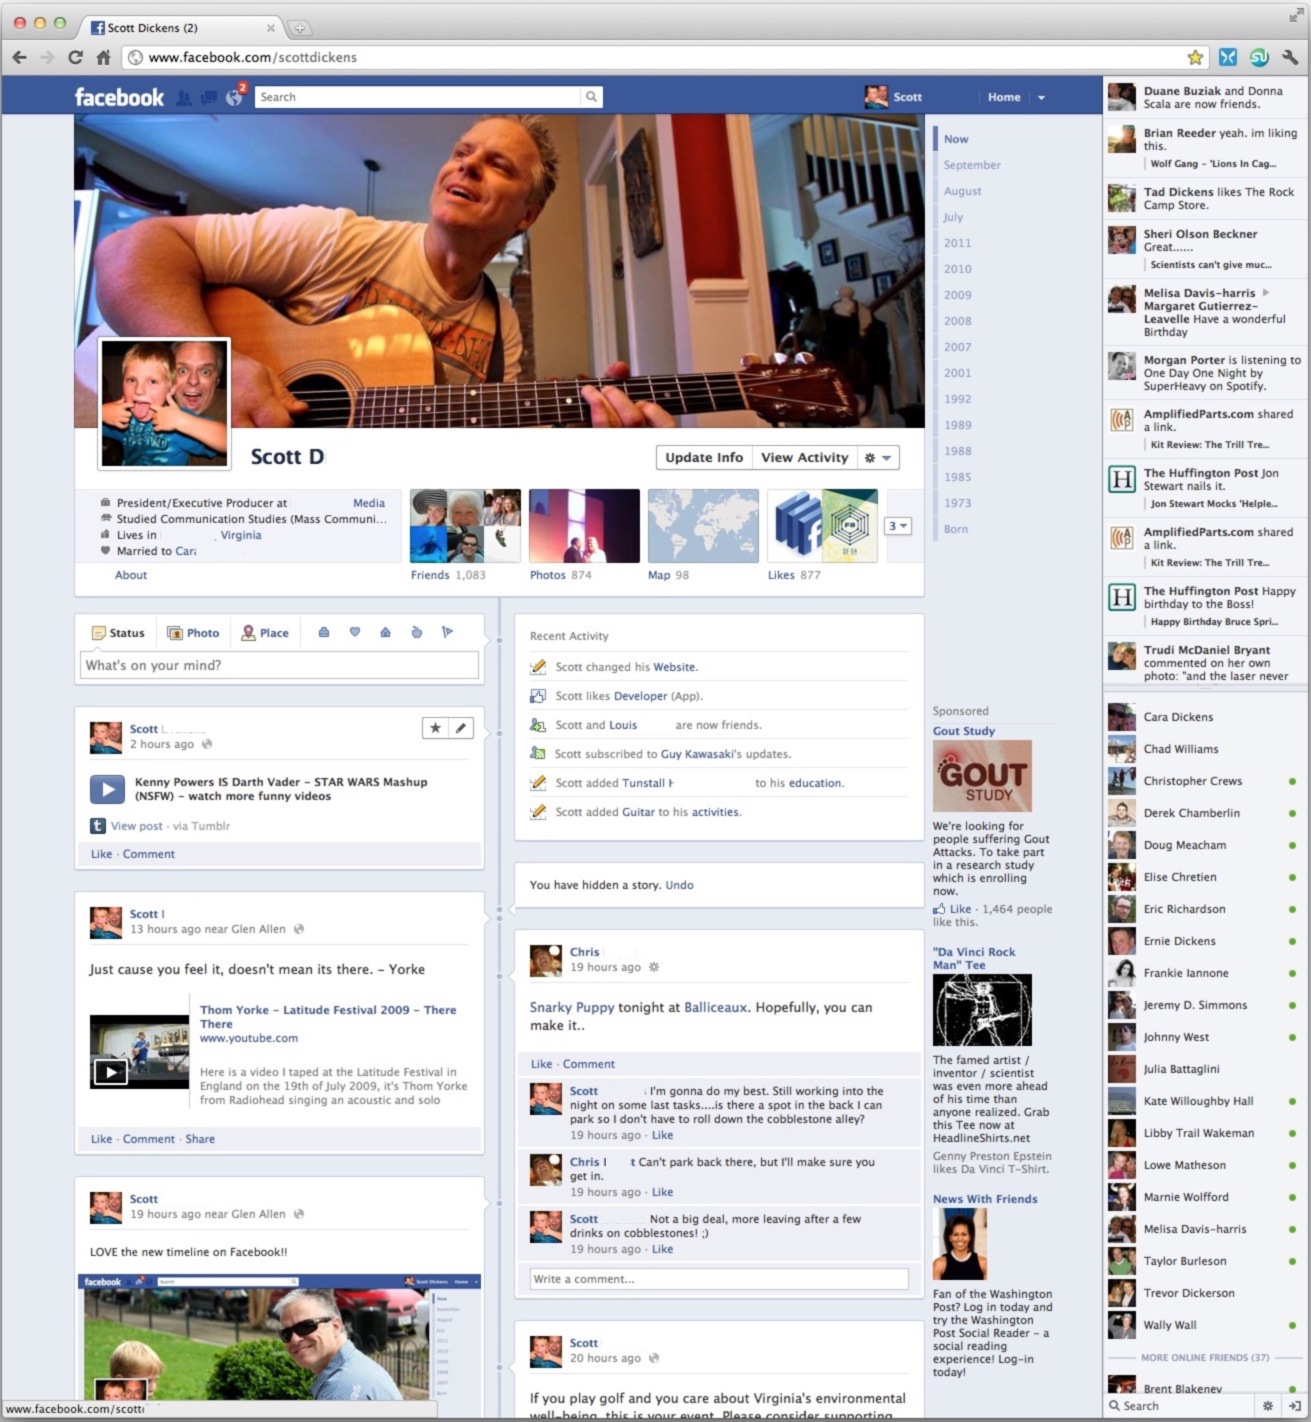1311x1422 pixels.
Task: Select the Place composer tab
Action: 265,633
